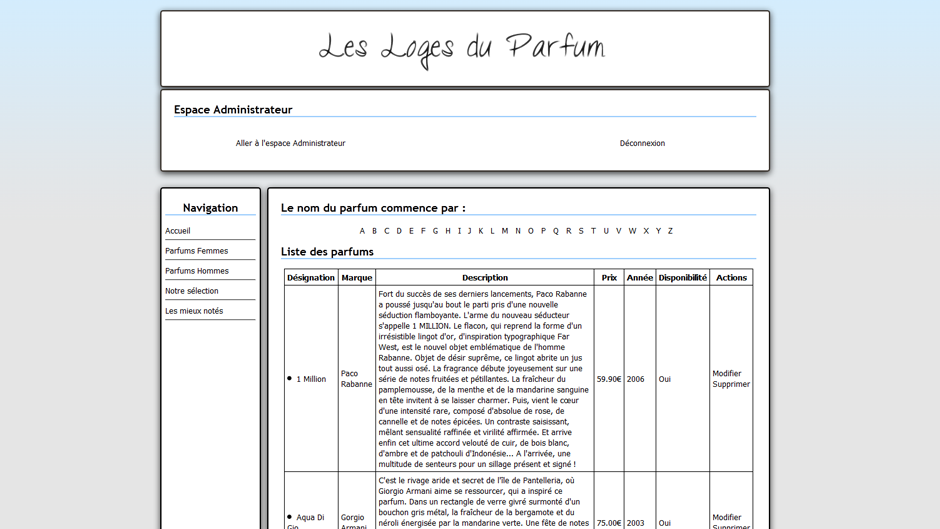Click the 'Espace Administrateur' heading
Image resolution: width=940 pixels, height=529 pixels.
(x=233, y=110)
